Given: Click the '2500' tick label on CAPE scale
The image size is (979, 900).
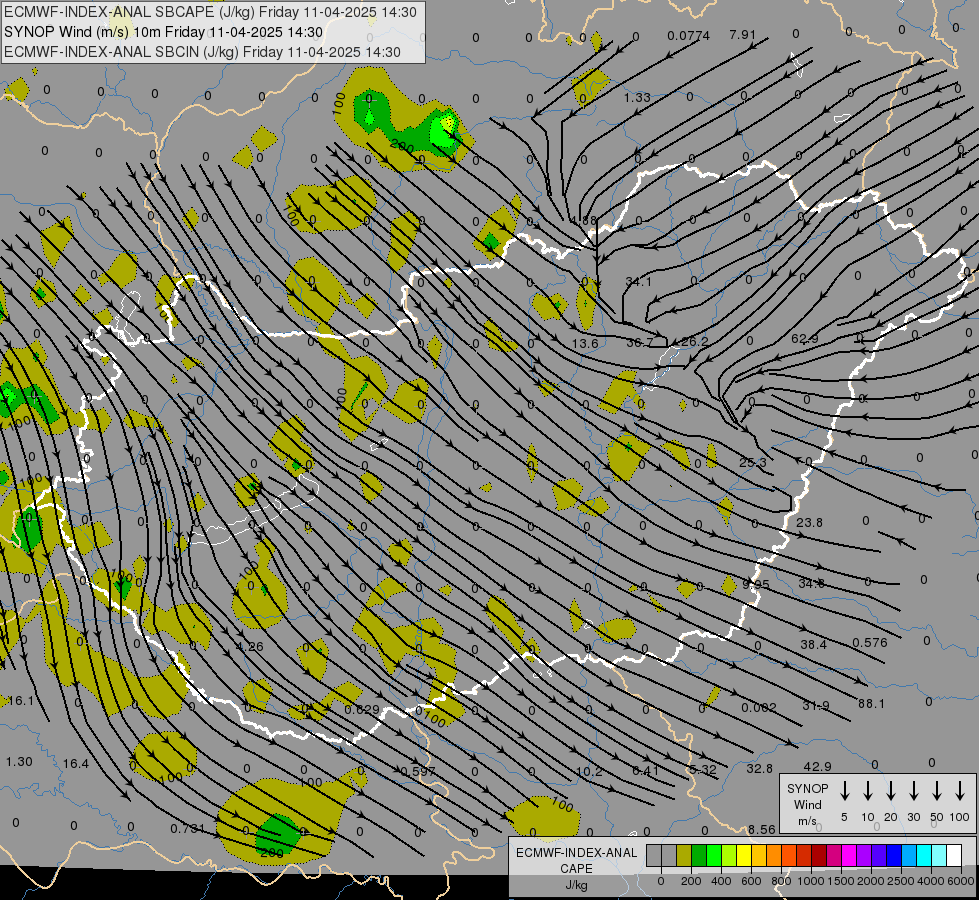Looking at the screenshot, I should (x=900, y=881).
